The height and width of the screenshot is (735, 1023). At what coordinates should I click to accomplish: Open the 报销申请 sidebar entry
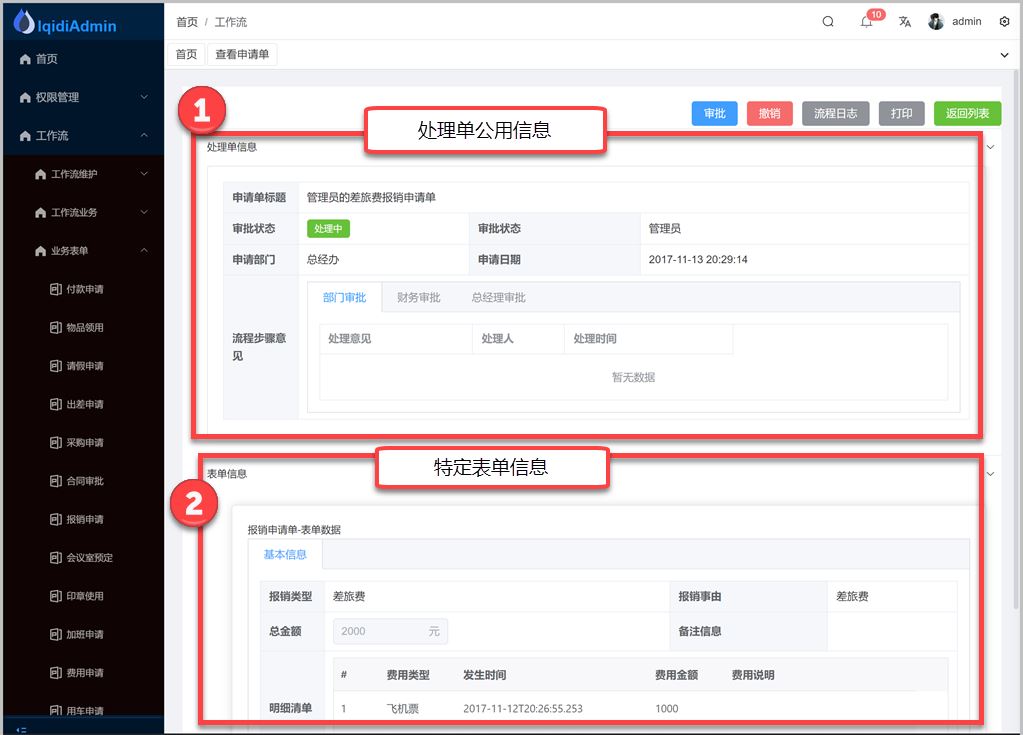pyautogui.click(x=85, y=519)
